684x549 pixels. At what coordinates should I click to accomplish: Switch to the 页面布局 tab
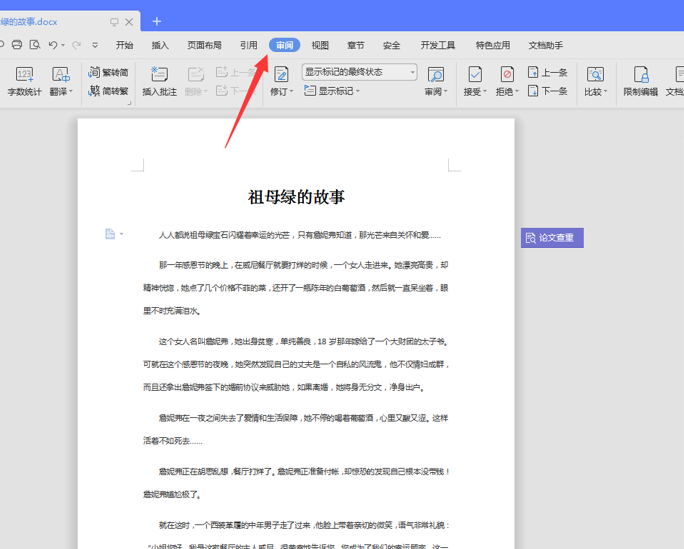tap(205, 45)
